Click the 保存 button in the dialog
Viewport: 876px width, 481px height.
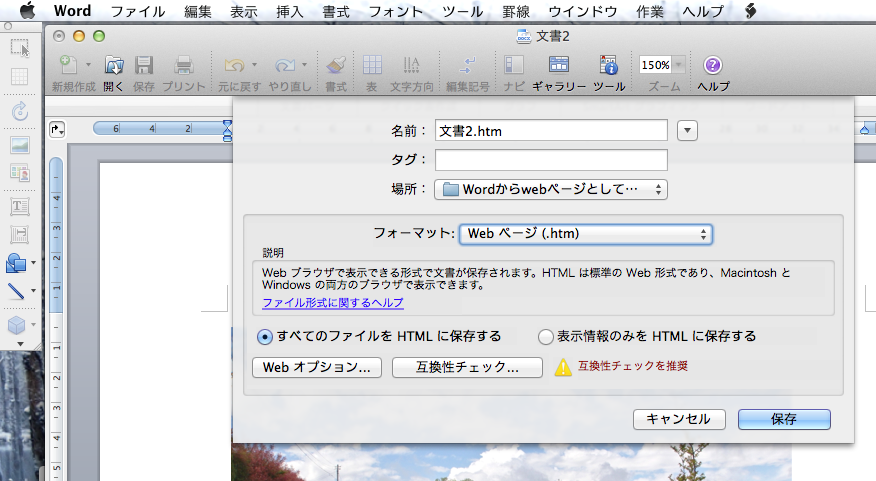pos(784,419)
